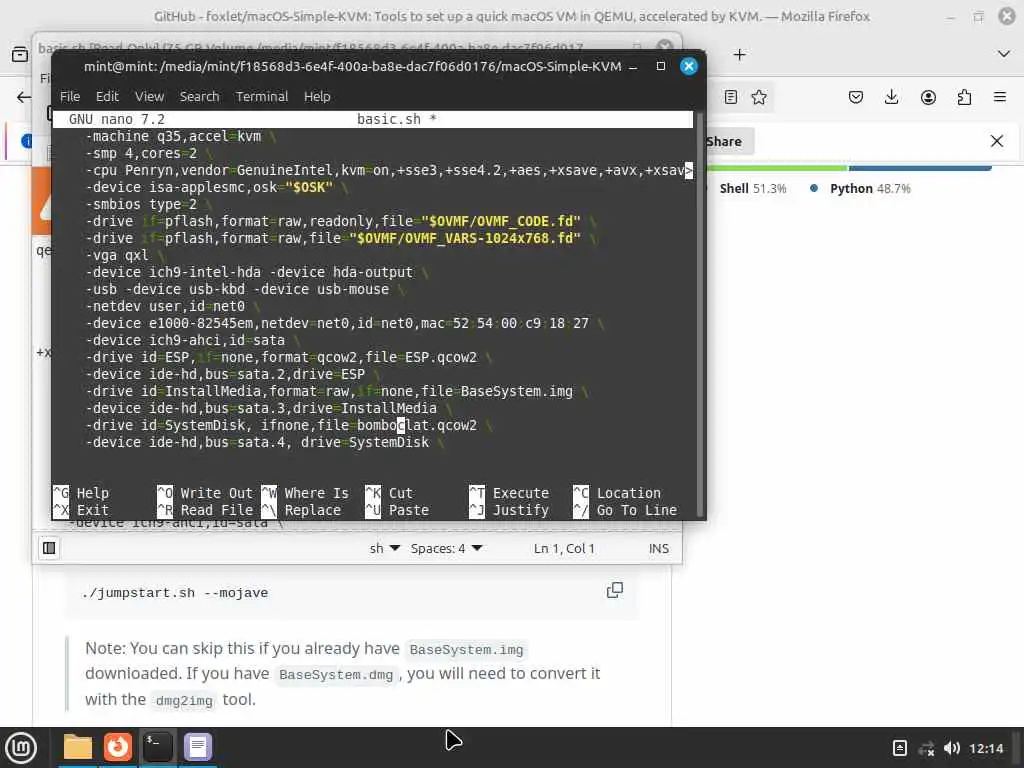Click the ESP.qcow2 filename in nano

(441, 358)
